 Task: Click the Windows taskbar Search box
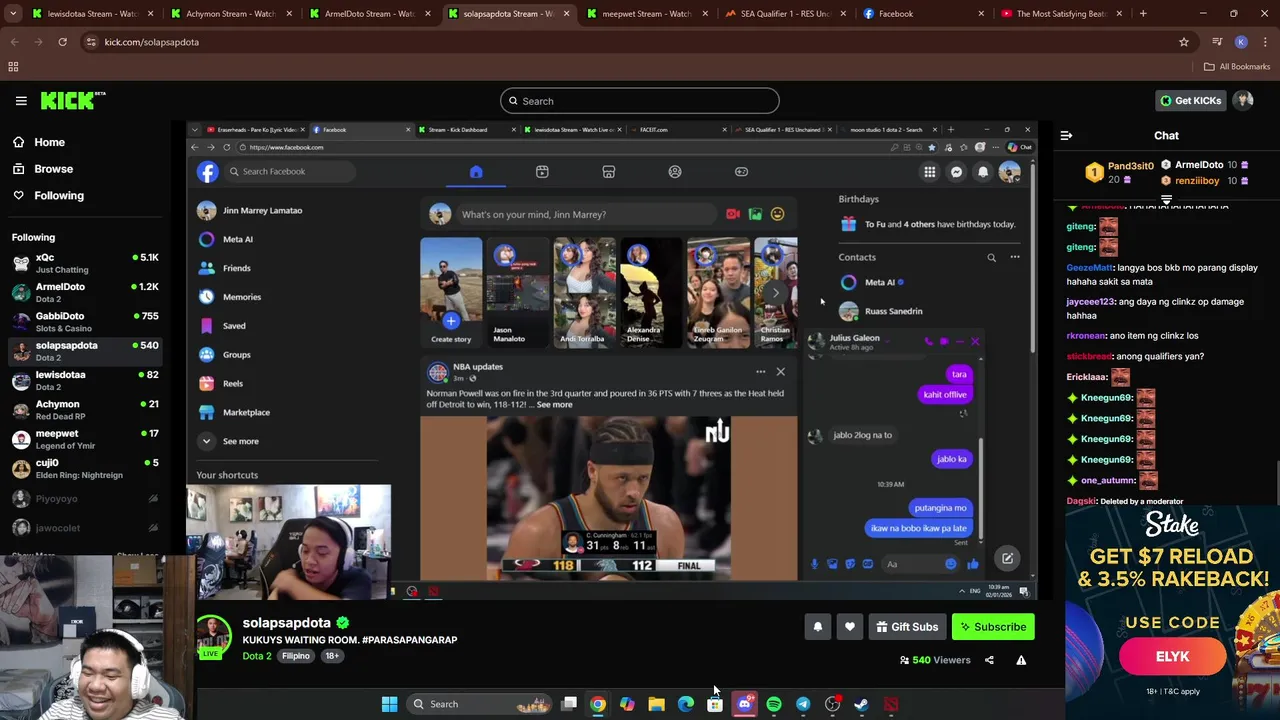(481, 704)
